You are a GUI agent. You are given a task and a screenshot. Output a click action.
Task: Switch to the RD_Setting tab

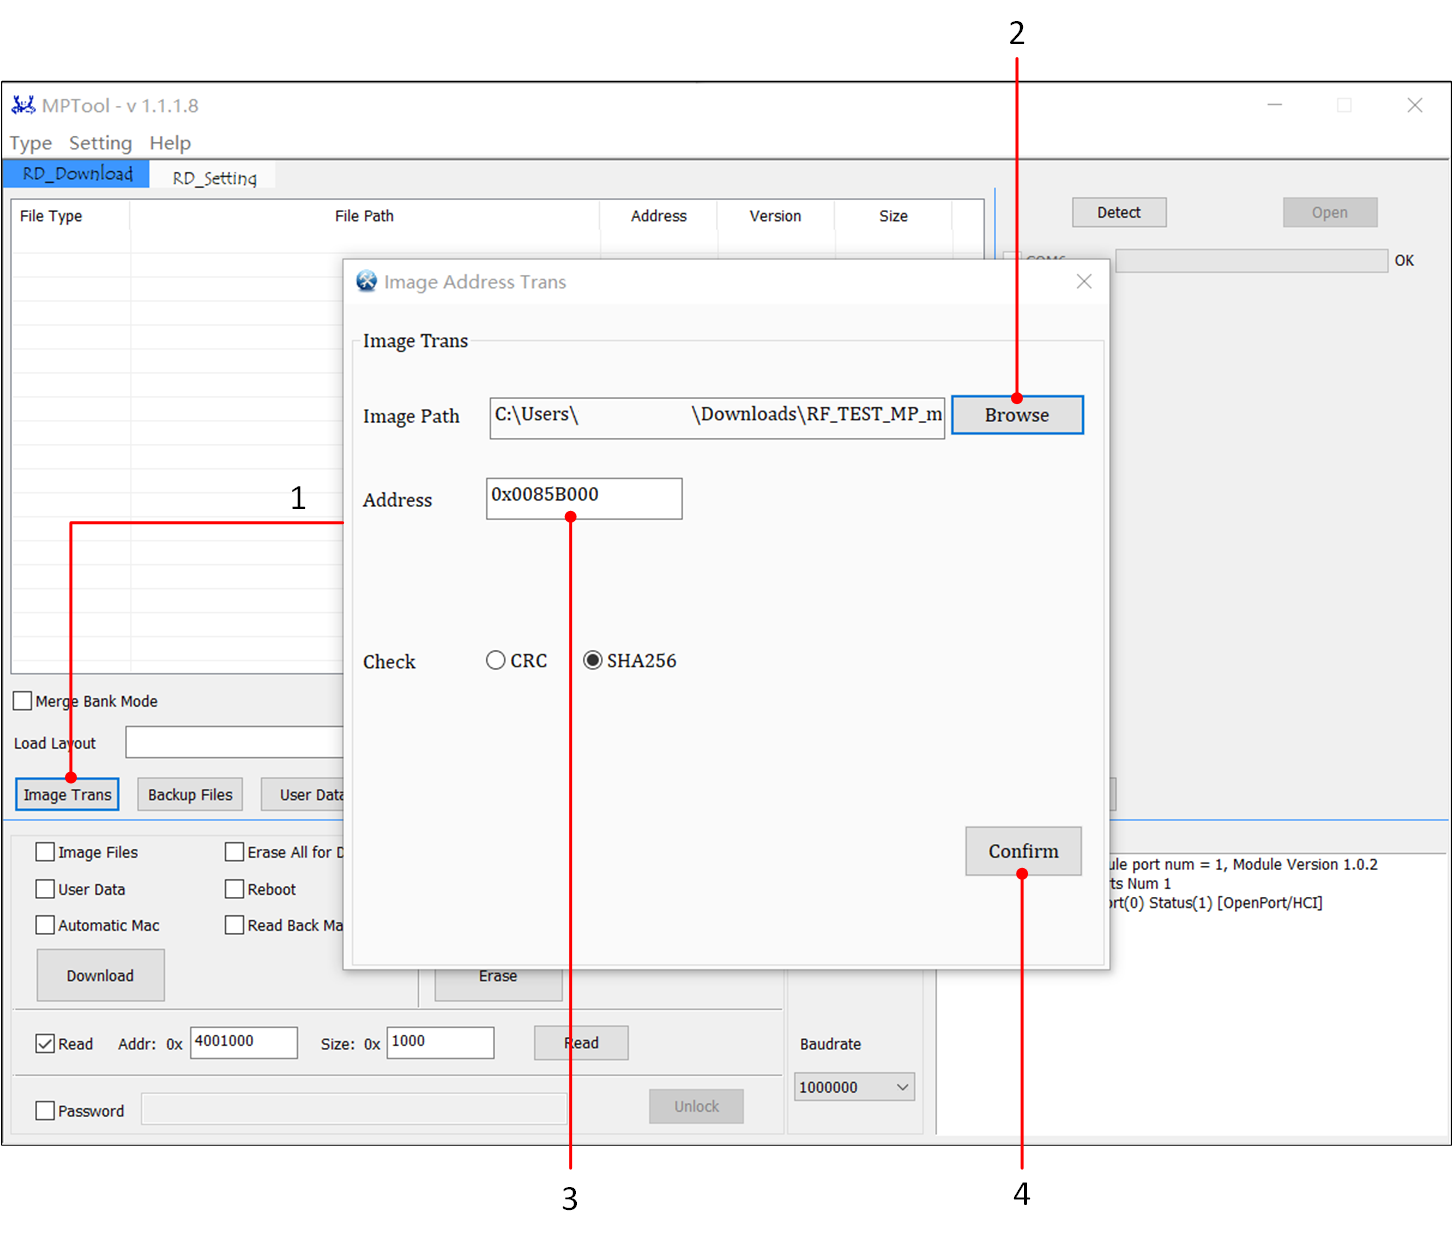tap(214, 178)
